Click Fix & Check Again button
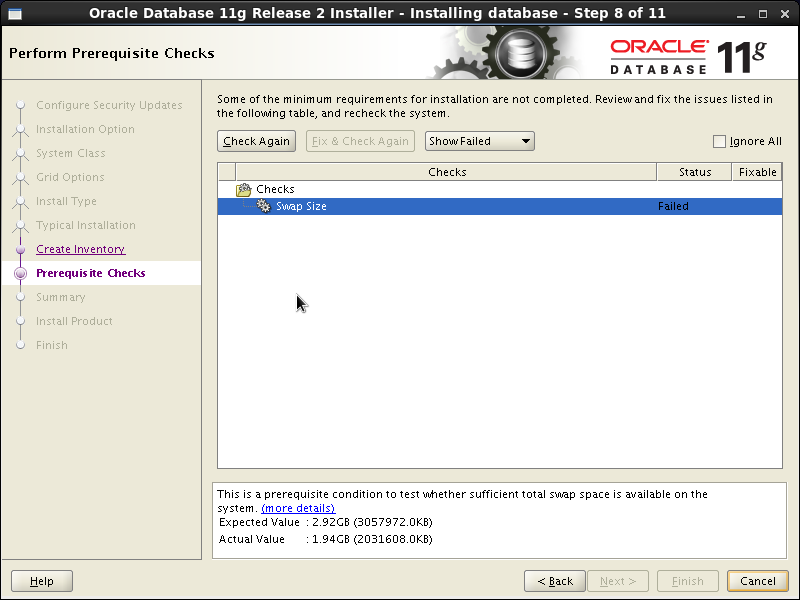Image resolution: width=800 pixels, height=600 pixels. pos(360,141)
